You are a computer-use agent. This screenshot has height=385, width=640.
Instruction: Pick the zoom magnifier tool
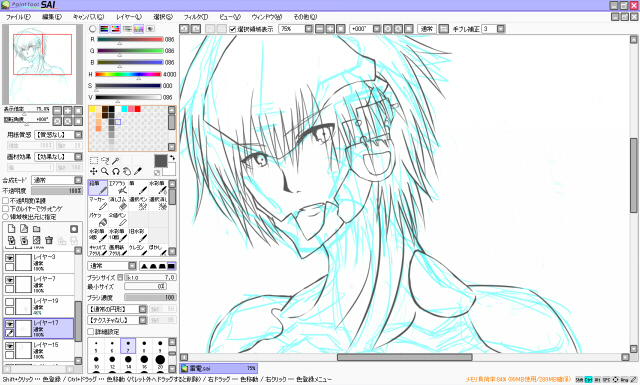click(x=105, y=171)
